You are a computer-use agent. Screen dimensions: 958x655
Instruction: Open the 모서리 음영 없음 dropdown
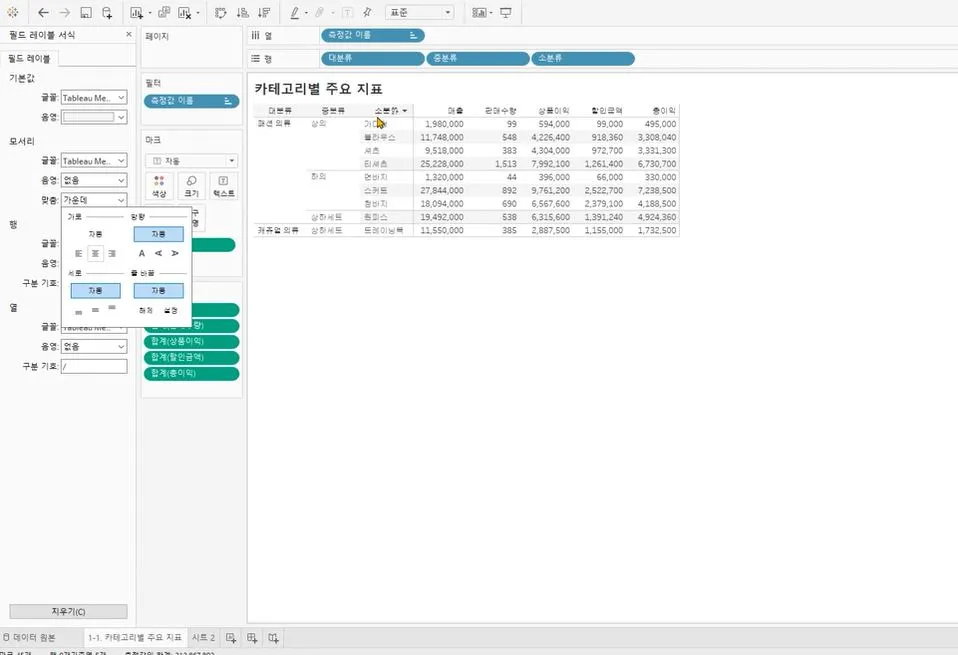(x=94, y=180)
